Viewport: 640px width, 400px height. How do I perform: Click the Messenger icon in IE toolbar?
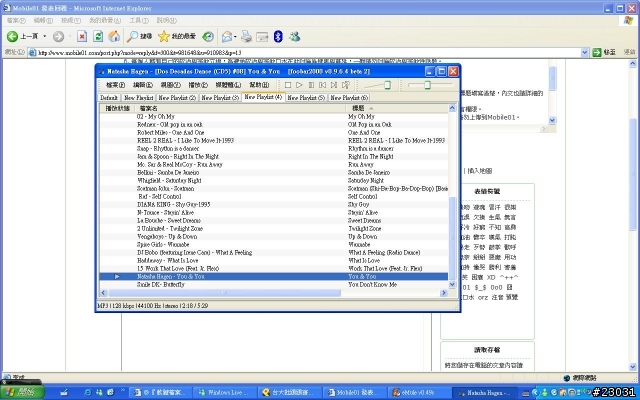(295, 36)
